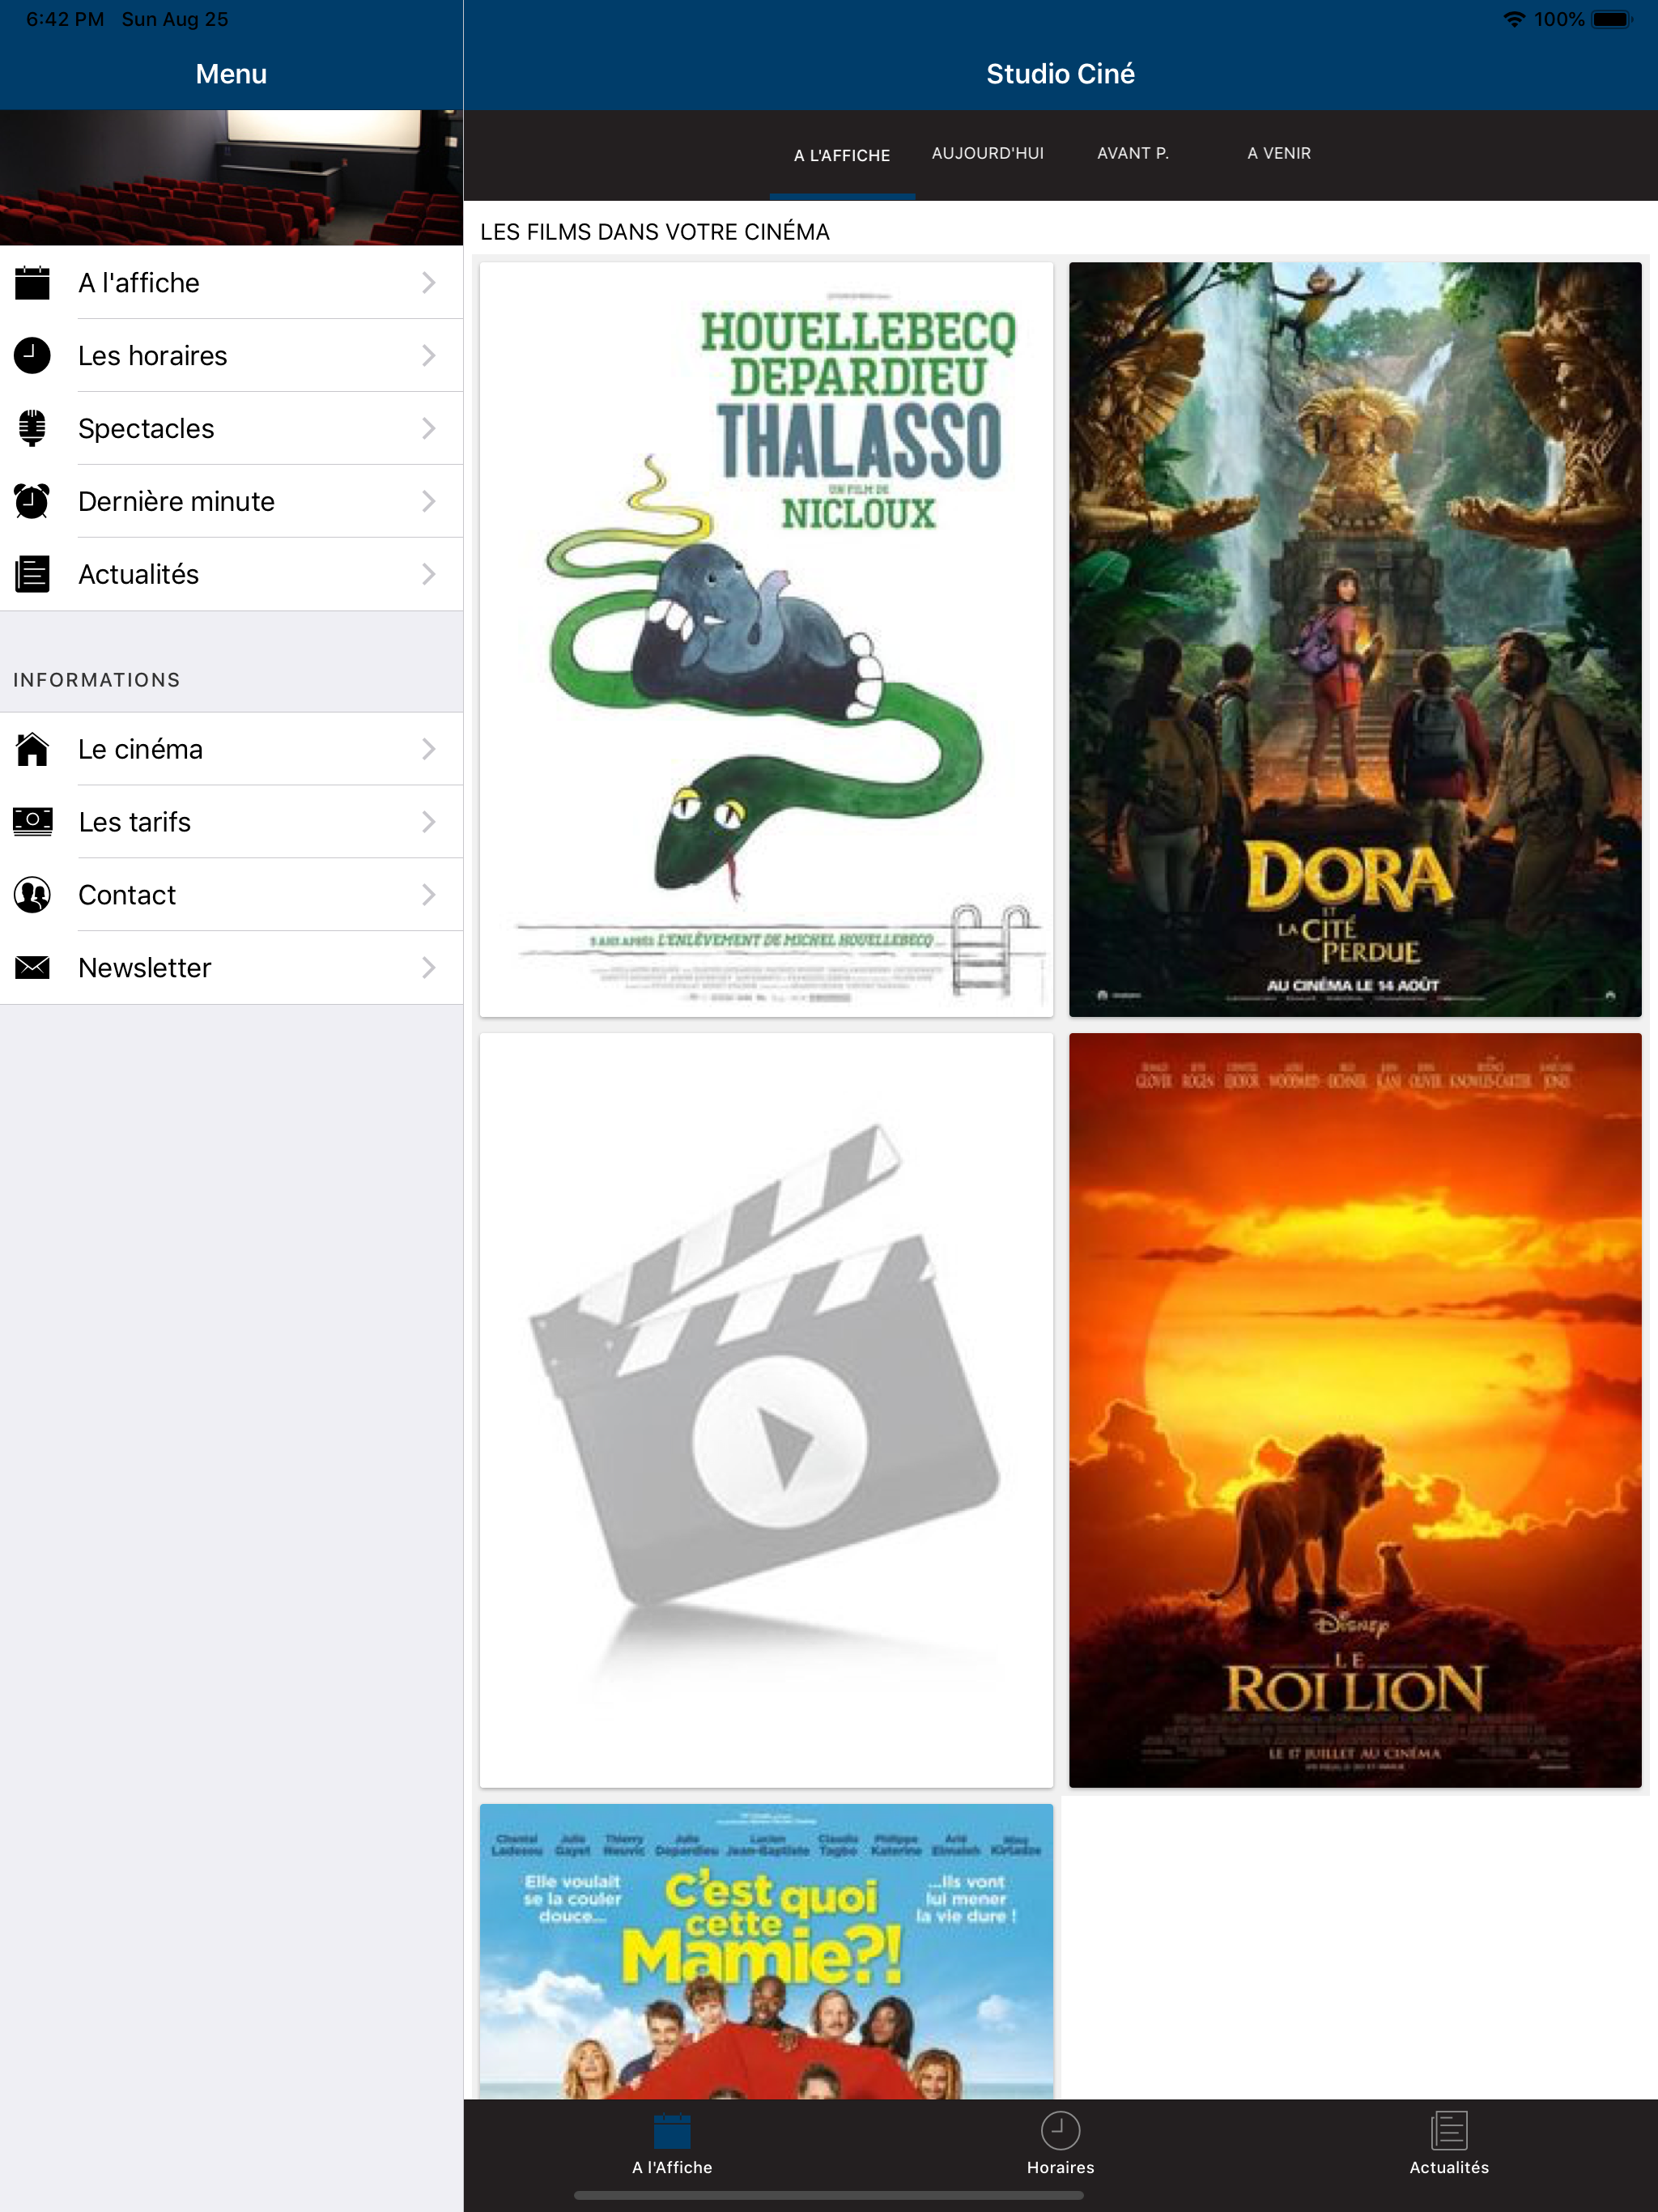Tap the Horaires clock icon in bottom bar
1658x2212 pixels.
point(1060,2131)
